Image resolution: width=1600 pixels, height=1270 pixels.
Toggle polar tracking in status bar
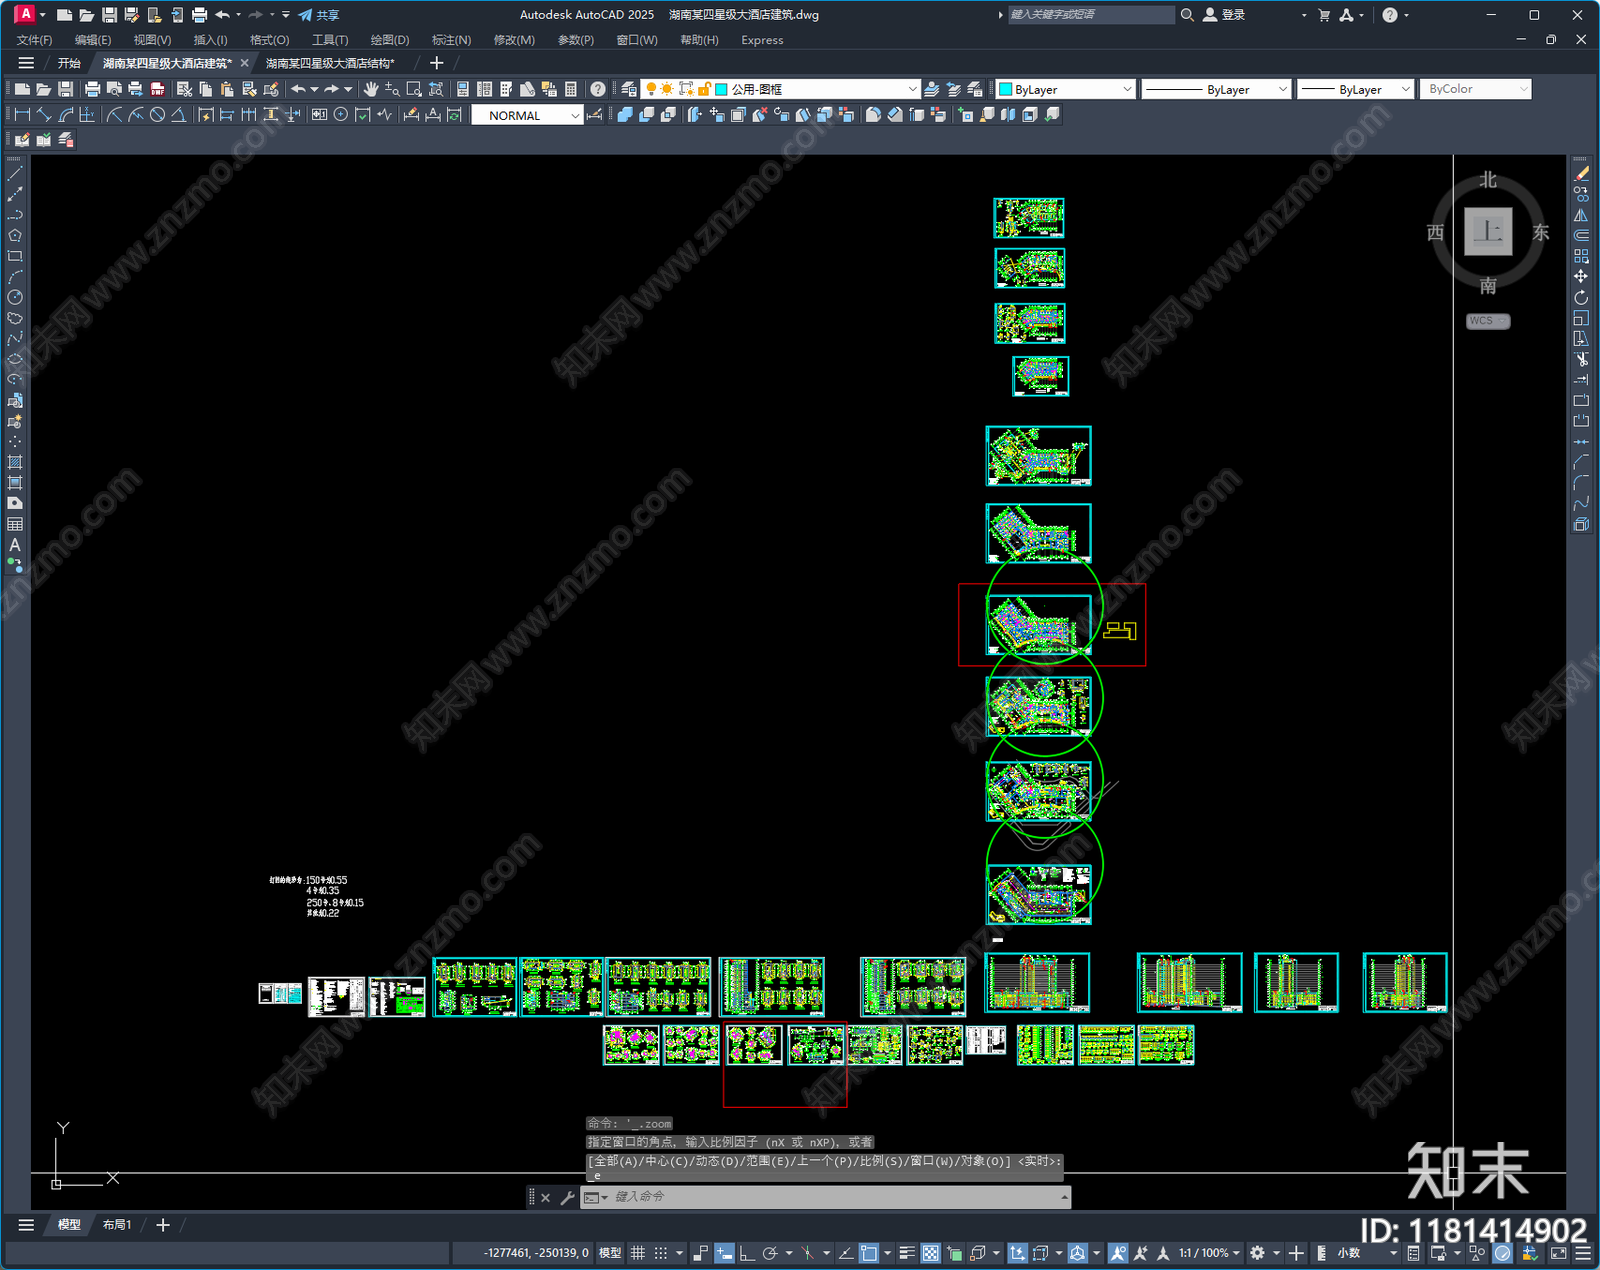coord(769,1253)
